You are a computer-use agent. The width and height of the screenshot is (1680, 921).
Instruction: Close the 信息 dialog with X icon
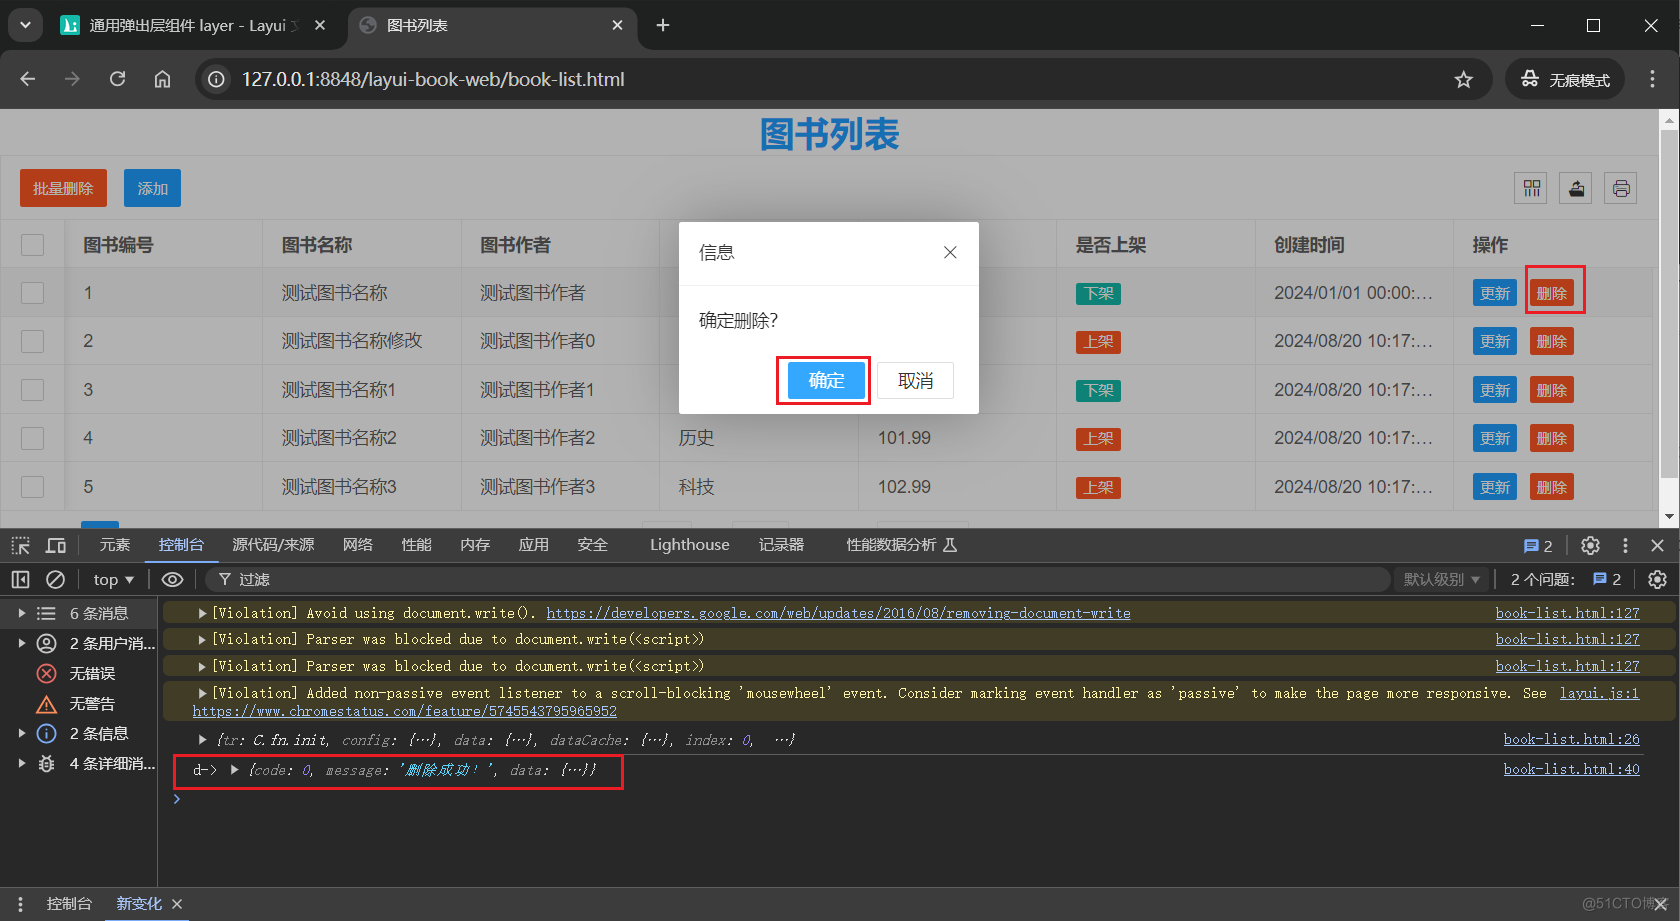[950, 253]
